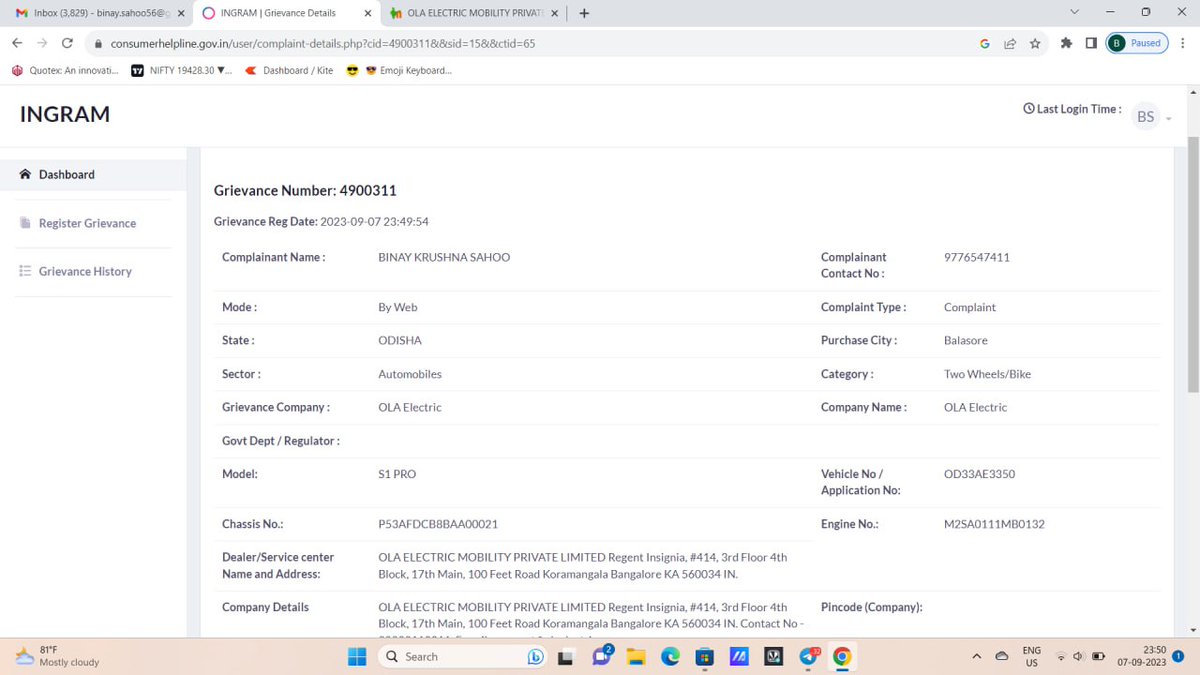Image resolution: width=1200 pixels, height=675 pixels.
Task: Open File Explorer from taskbar
Action: 636,656
